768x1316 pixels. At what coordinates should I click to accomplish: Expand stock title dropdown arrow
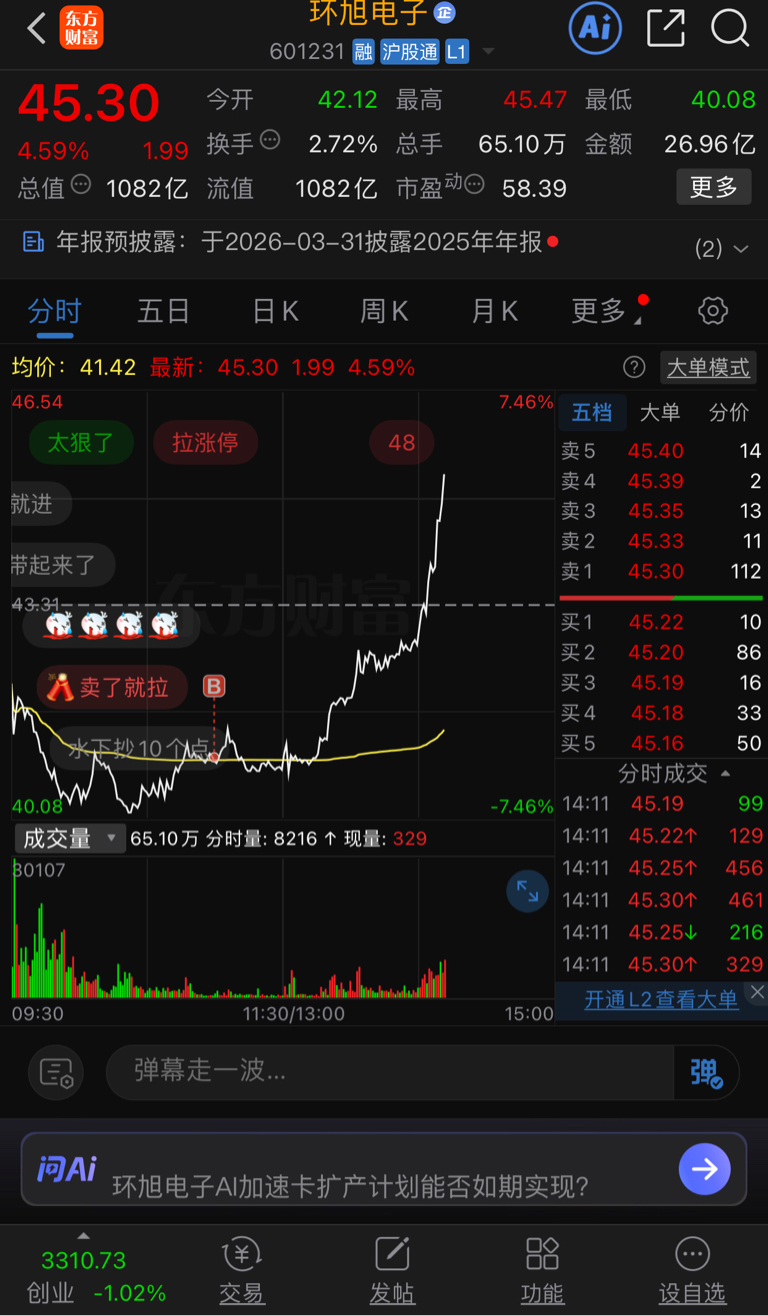[x=488, y=52]
